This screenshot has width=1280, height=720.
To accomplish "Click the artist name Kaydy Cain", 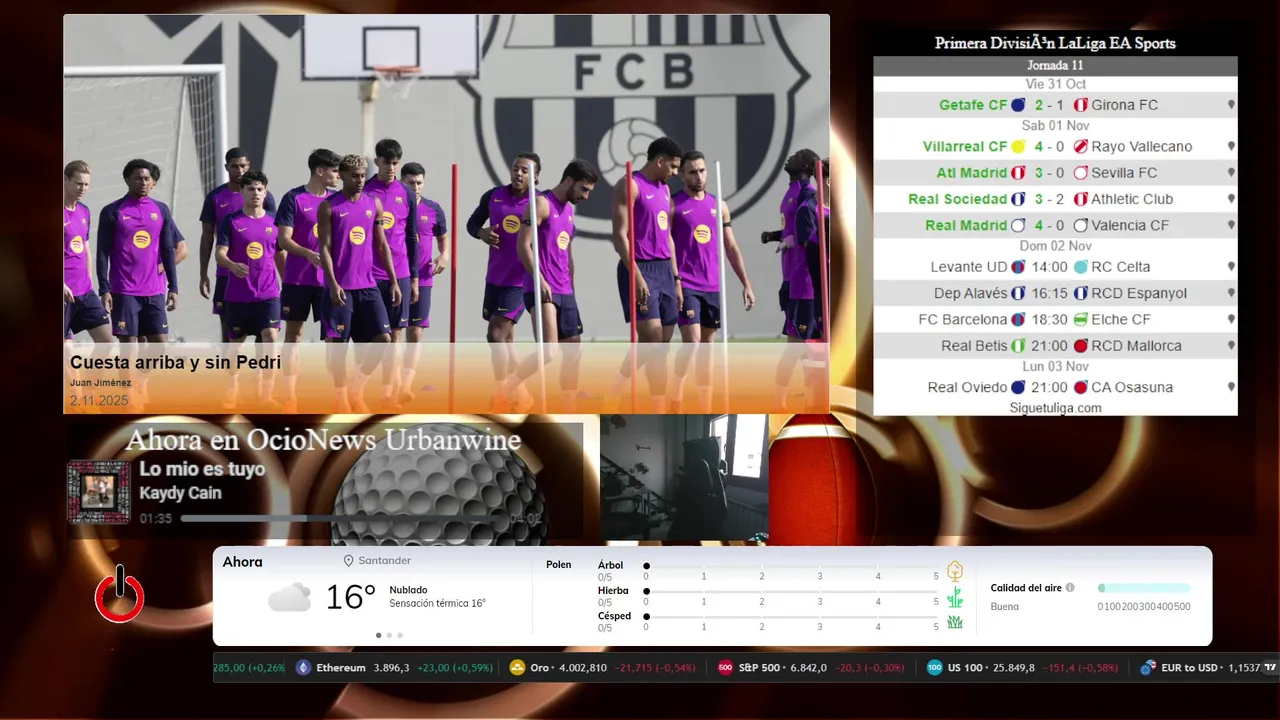I will click(180, 493).
